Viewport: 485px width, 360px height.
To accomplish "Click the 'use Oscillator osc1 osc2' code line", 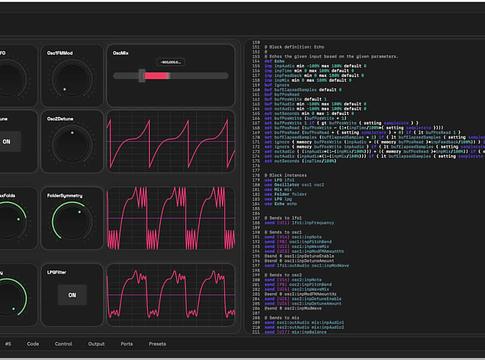I will 294,185.
